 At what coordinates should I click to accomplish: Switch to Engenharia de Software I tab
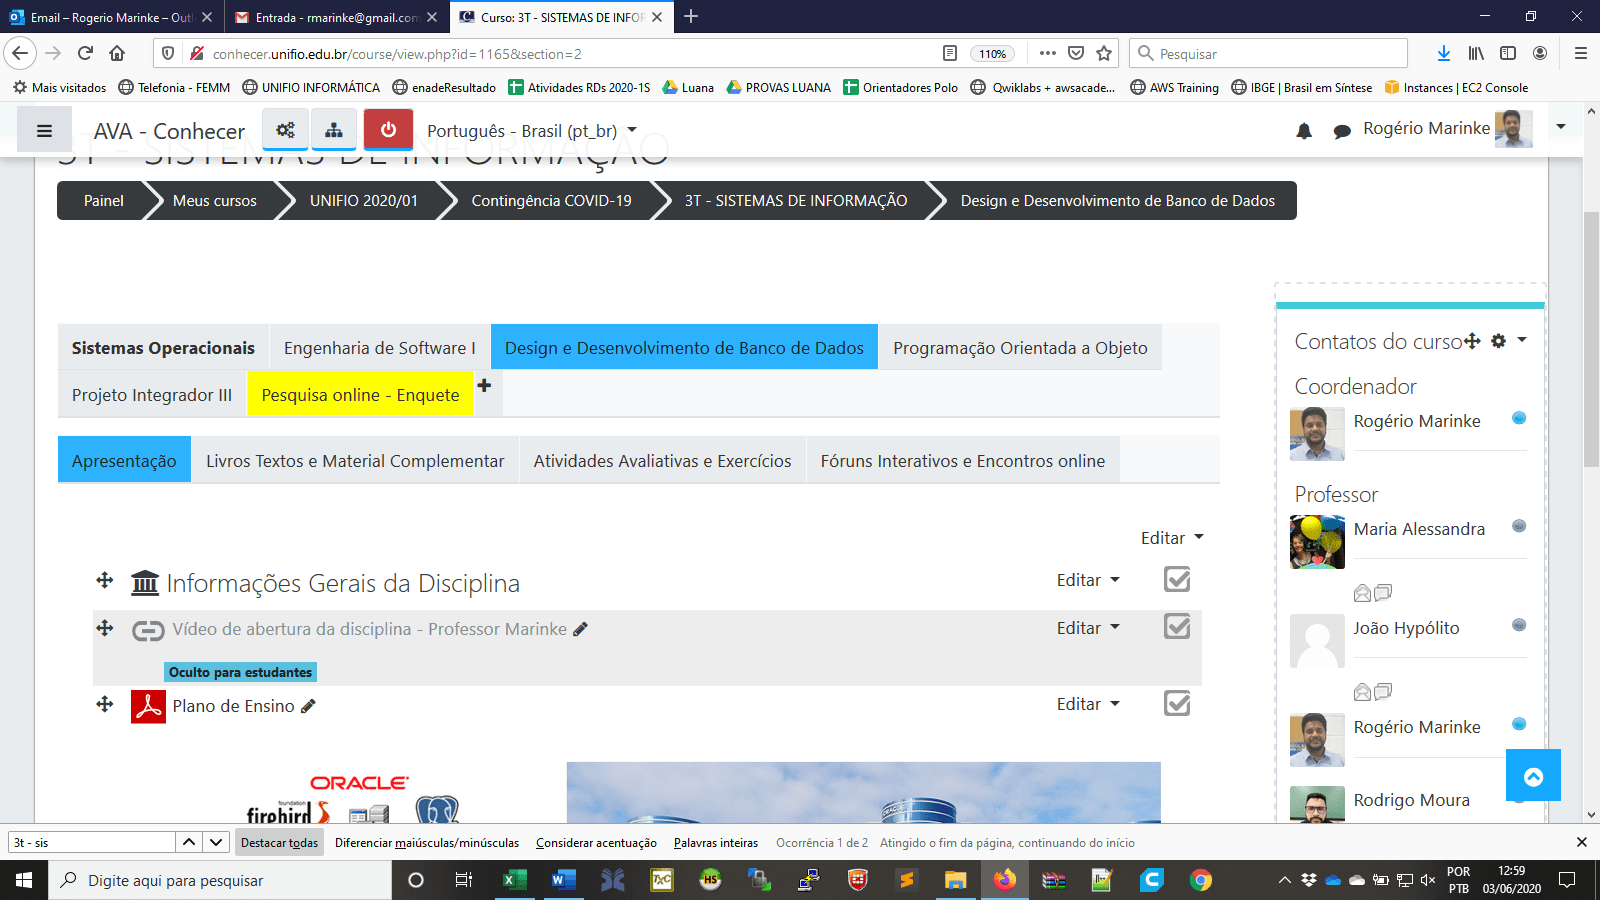pyautogui.click(x=379, y=348)
